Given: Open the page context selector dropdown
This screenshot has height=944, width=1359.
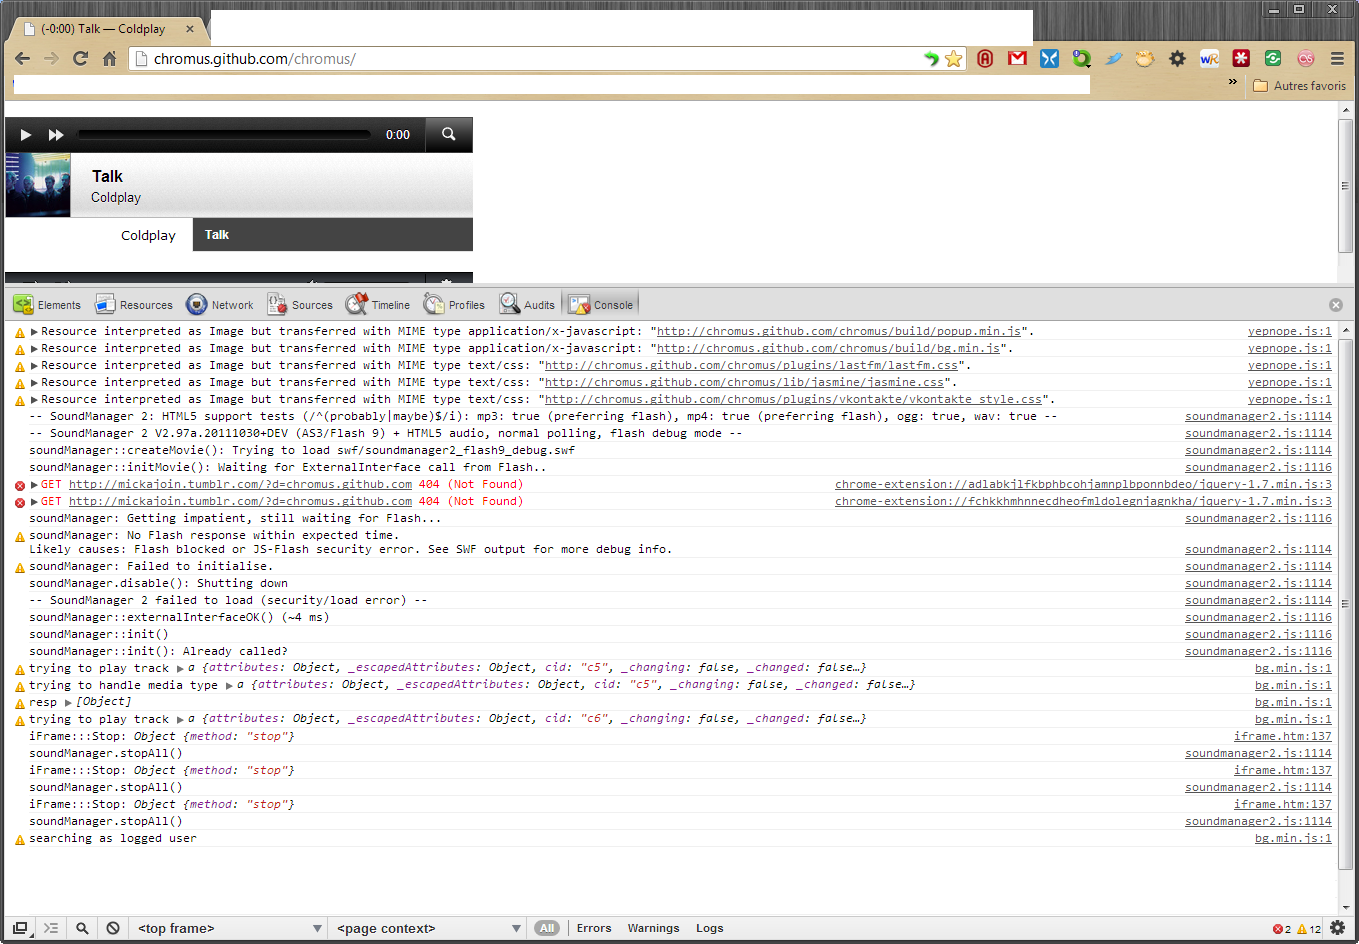Looking at the screenshot, I should point(429,928).
